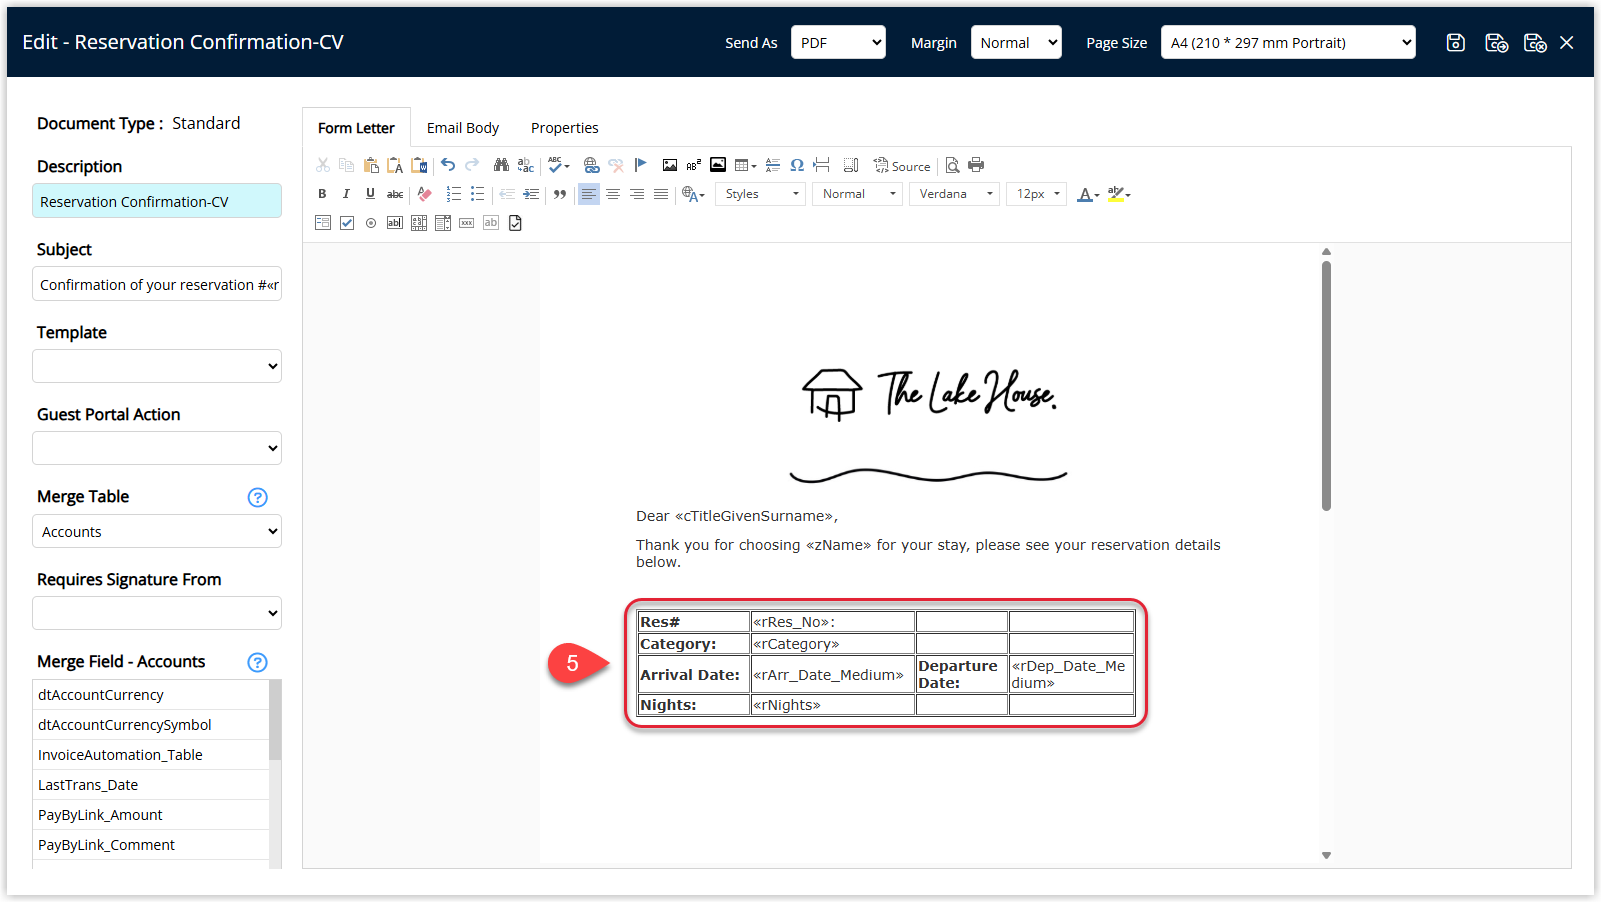
Task: Apply strikethrough formatting
Action: point(395,194)
